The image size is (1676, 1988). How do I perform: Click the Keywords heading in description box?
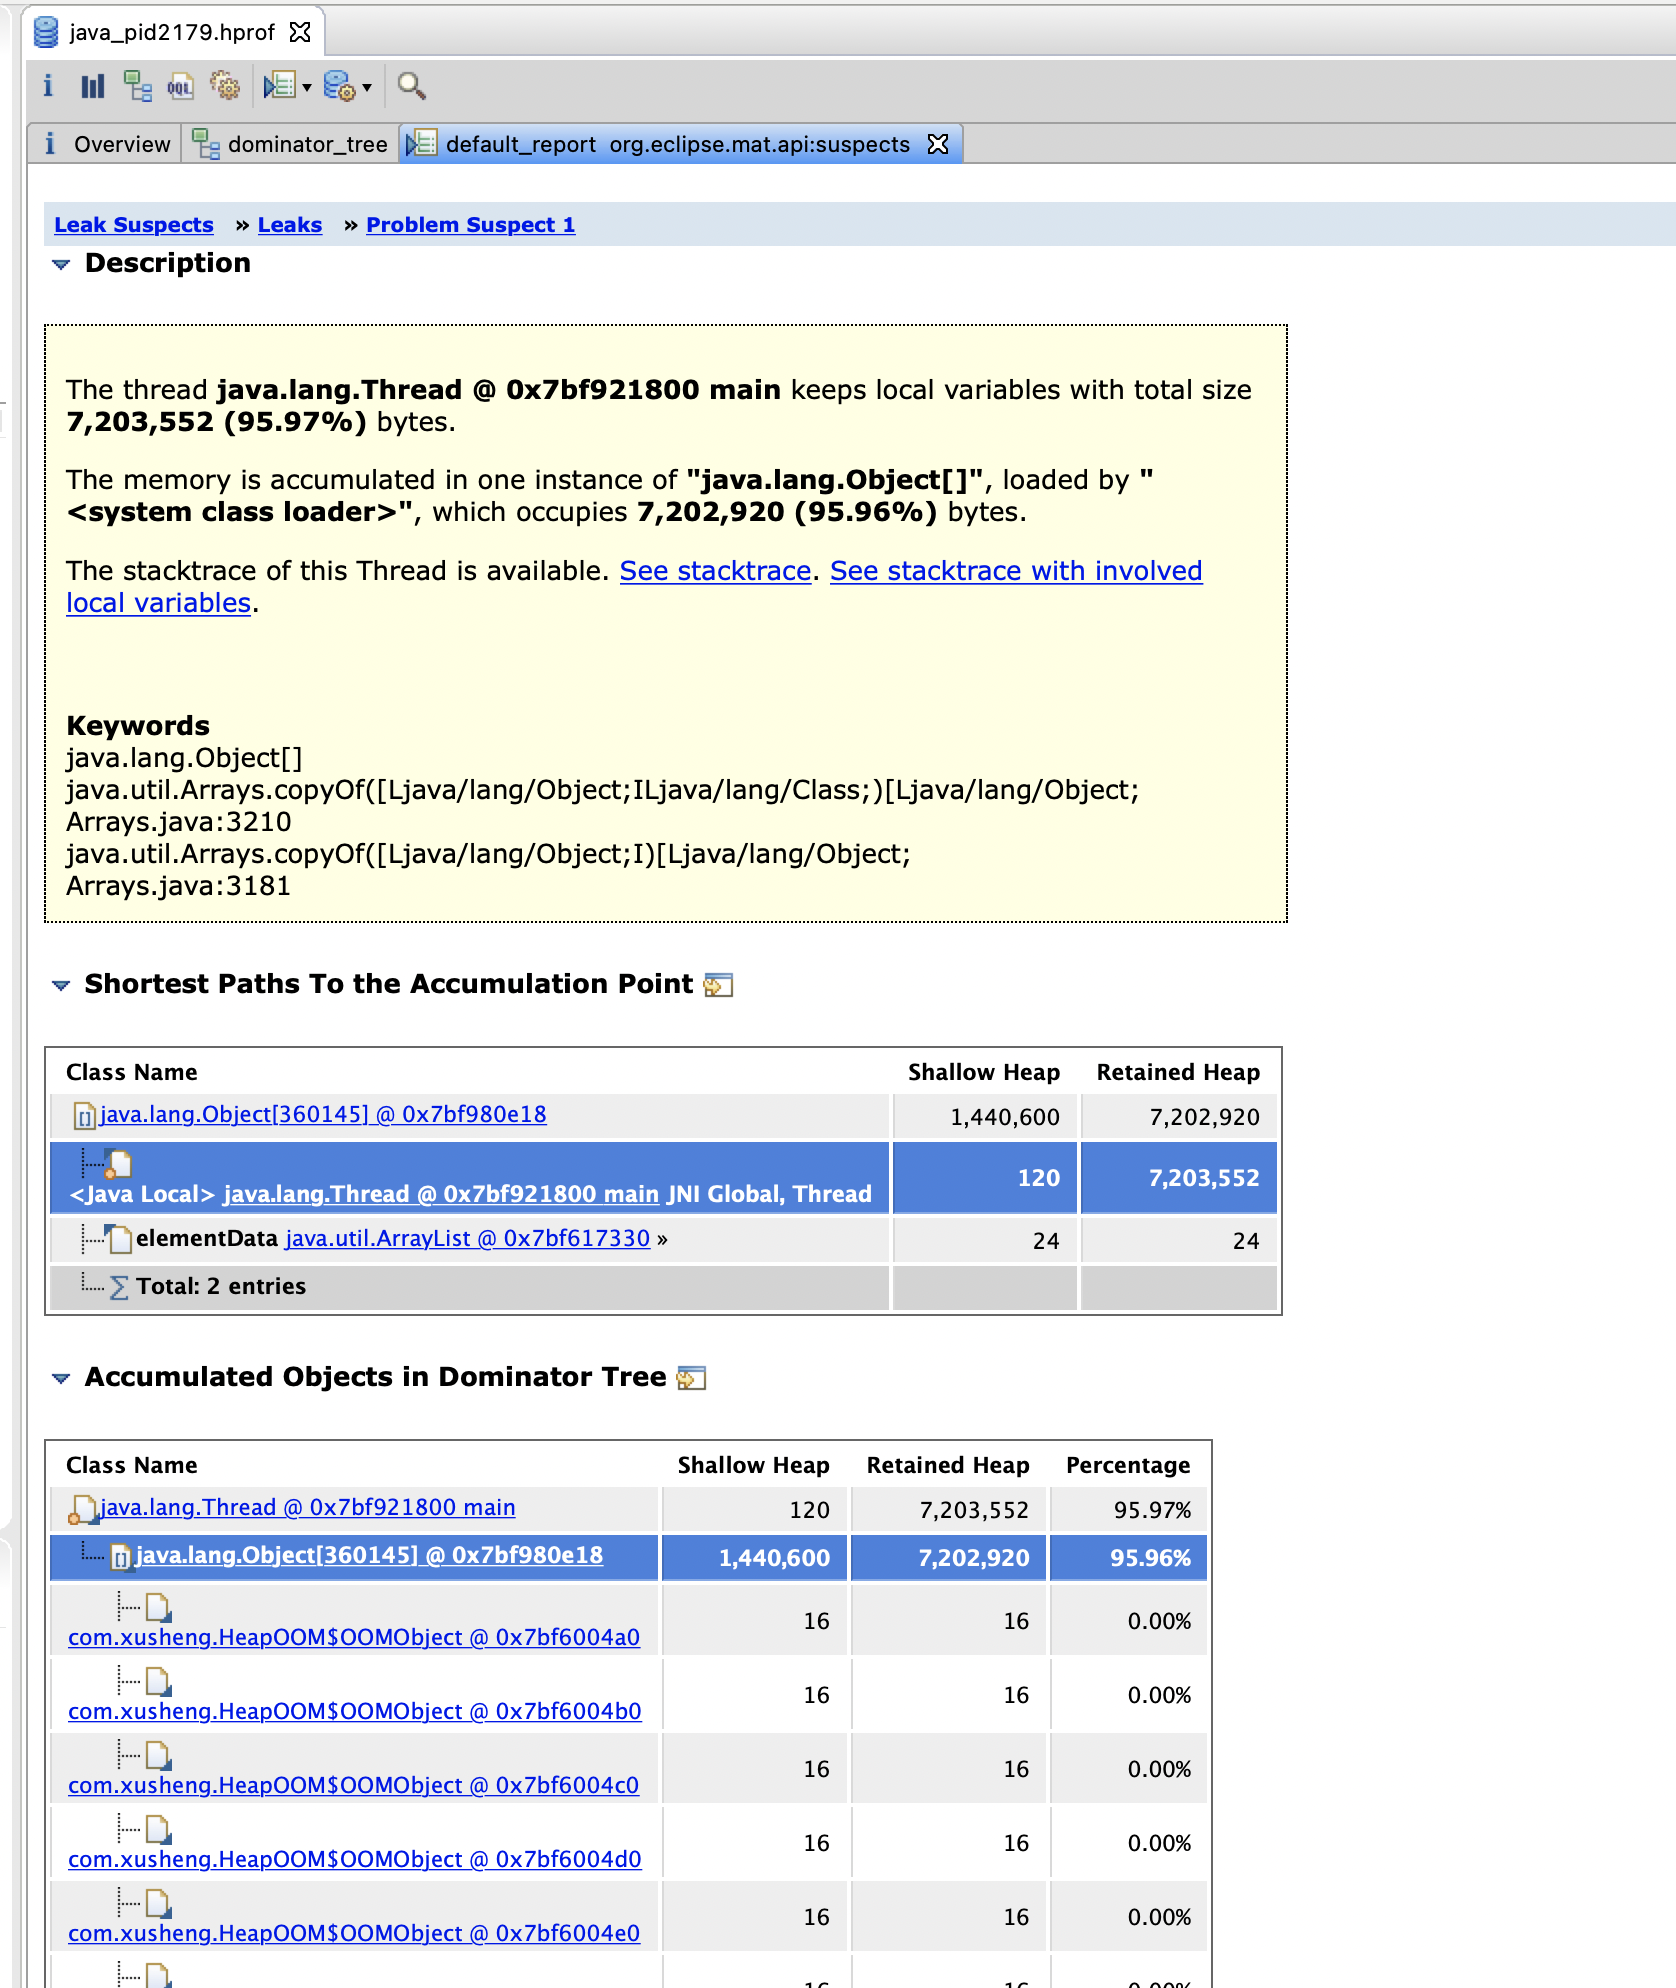point(138,726)
